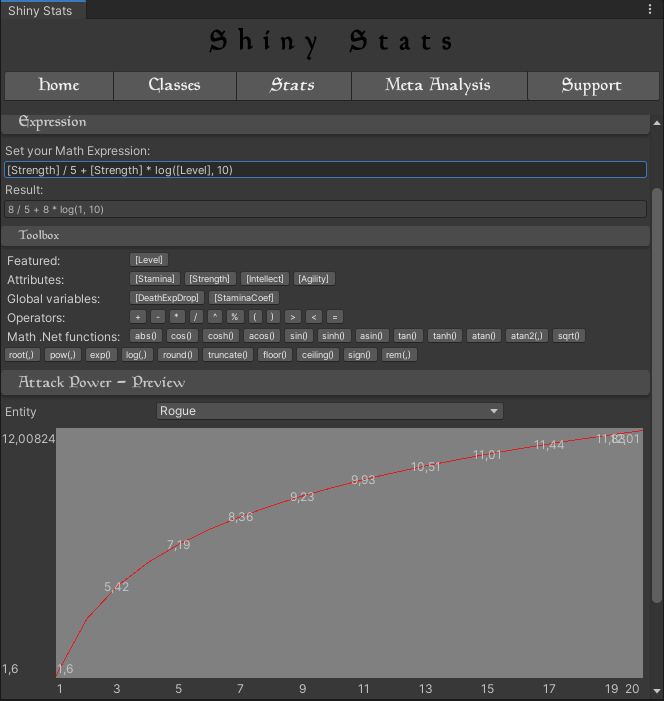The width and height of the screenshot is (664, 701).
Task: Open the Meta Analysis tab
Action: click(x=438, y=86)
